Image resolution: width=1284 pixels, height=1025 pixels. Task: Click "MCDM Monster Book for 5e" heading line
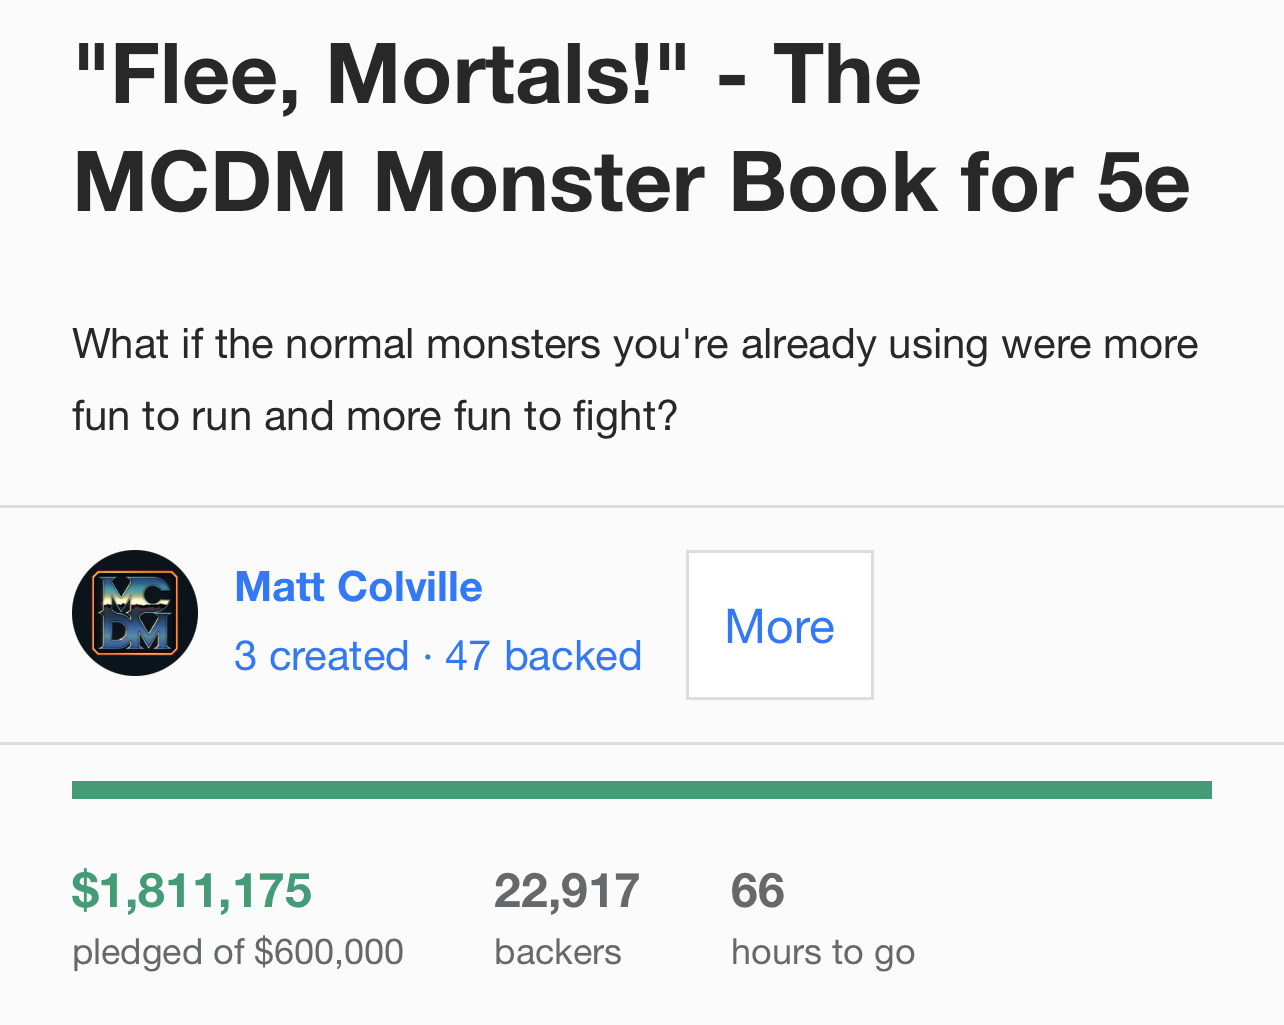pos(631,183)
